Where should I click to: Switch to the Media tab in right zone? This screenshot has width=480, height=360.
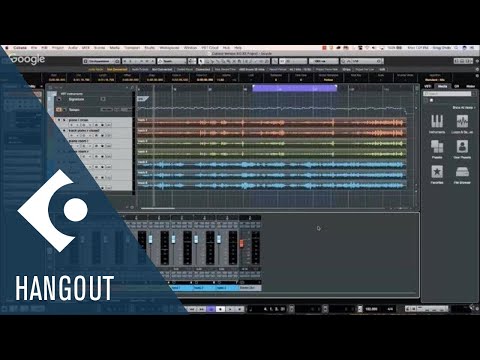tap(442, 86)
